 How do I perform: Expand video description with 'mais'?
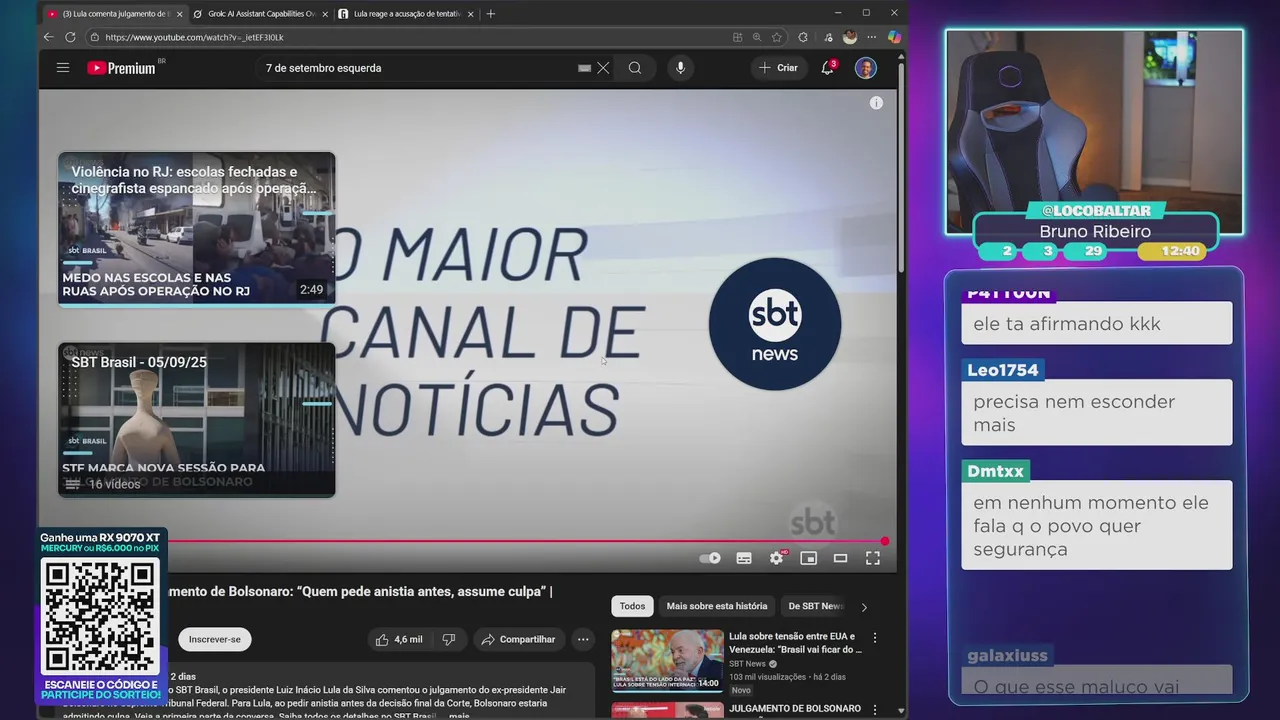click(x=459, y=716)
